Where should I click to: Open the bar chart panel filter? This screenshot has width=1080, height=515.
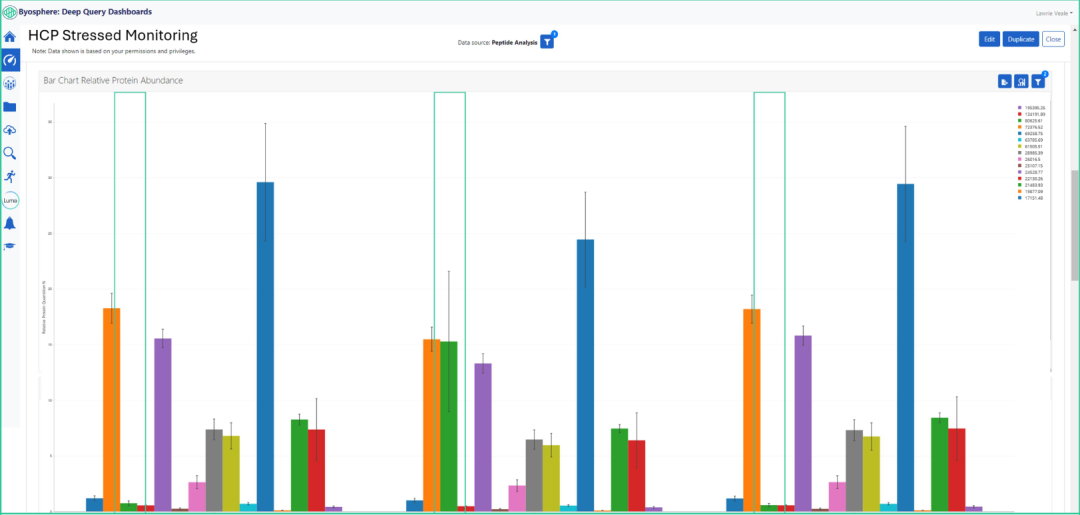click(x=1038, y=81)
